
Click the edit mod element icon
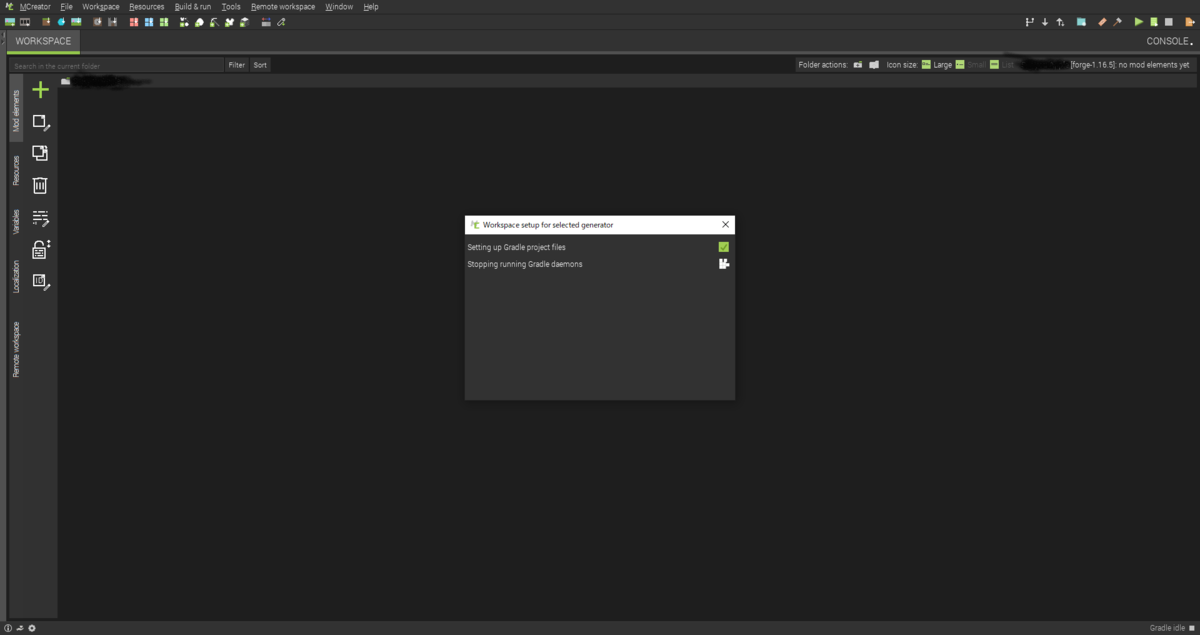[40, 122]
